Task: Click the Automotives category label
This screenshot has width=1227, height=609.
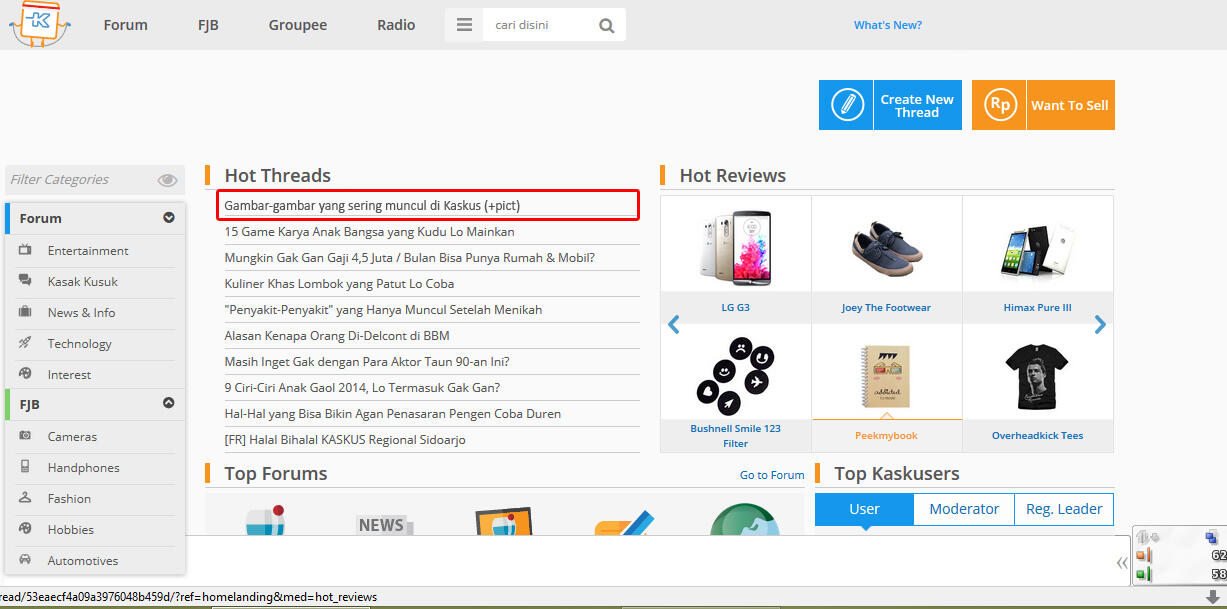Action: (83, 560)
